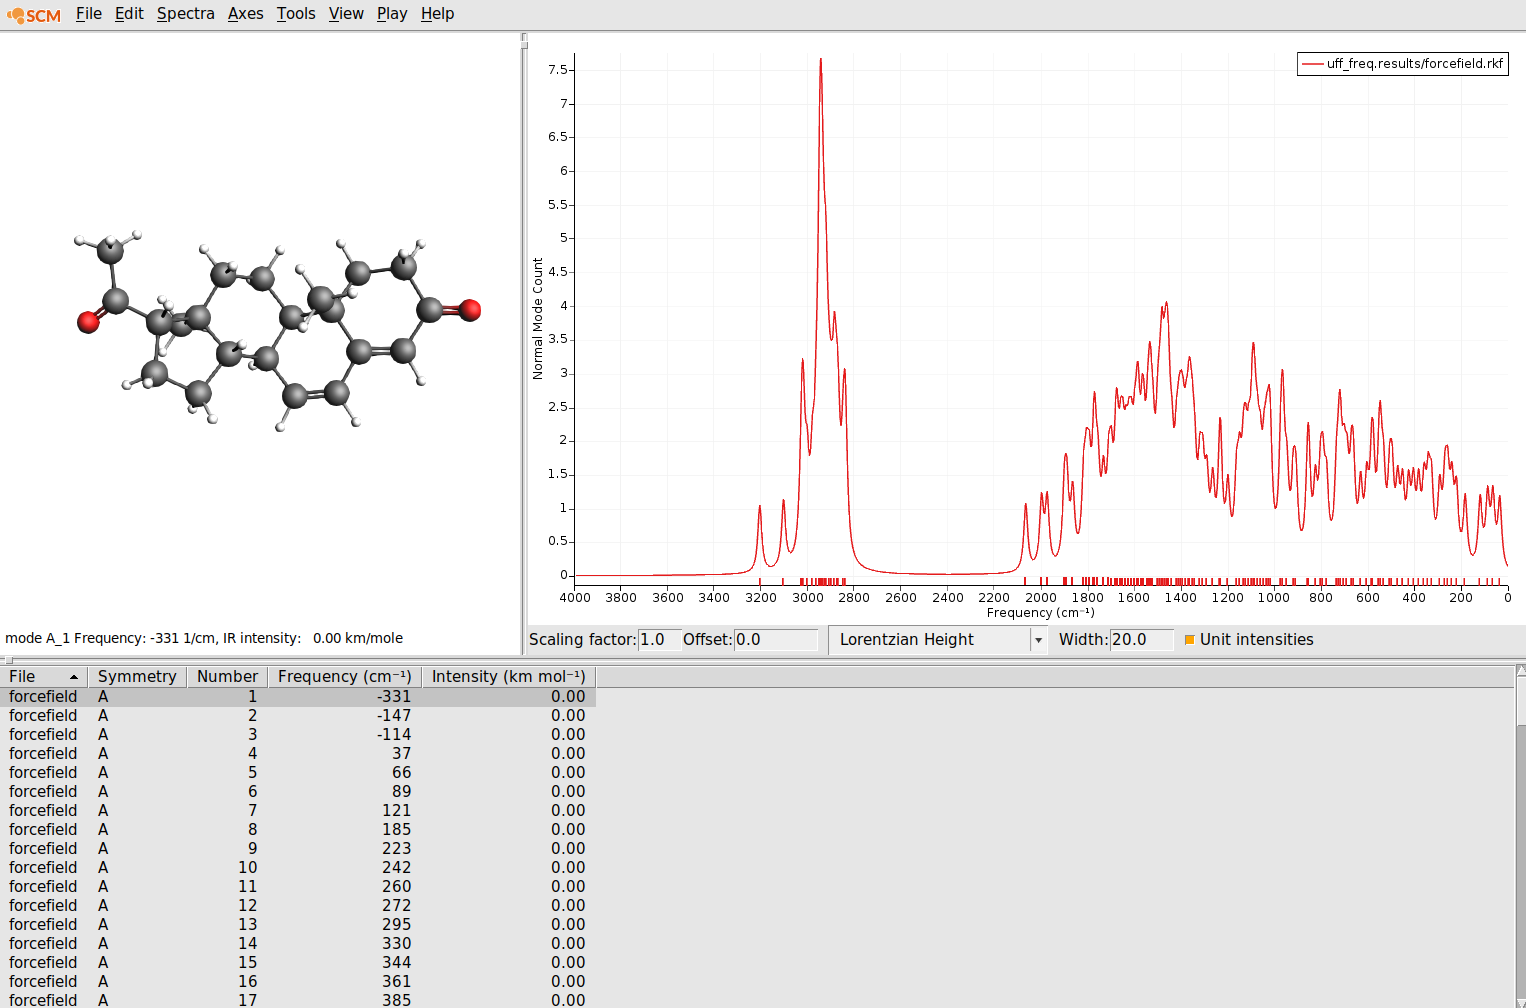Select mode row with frequency 89

tap(298, 792)
